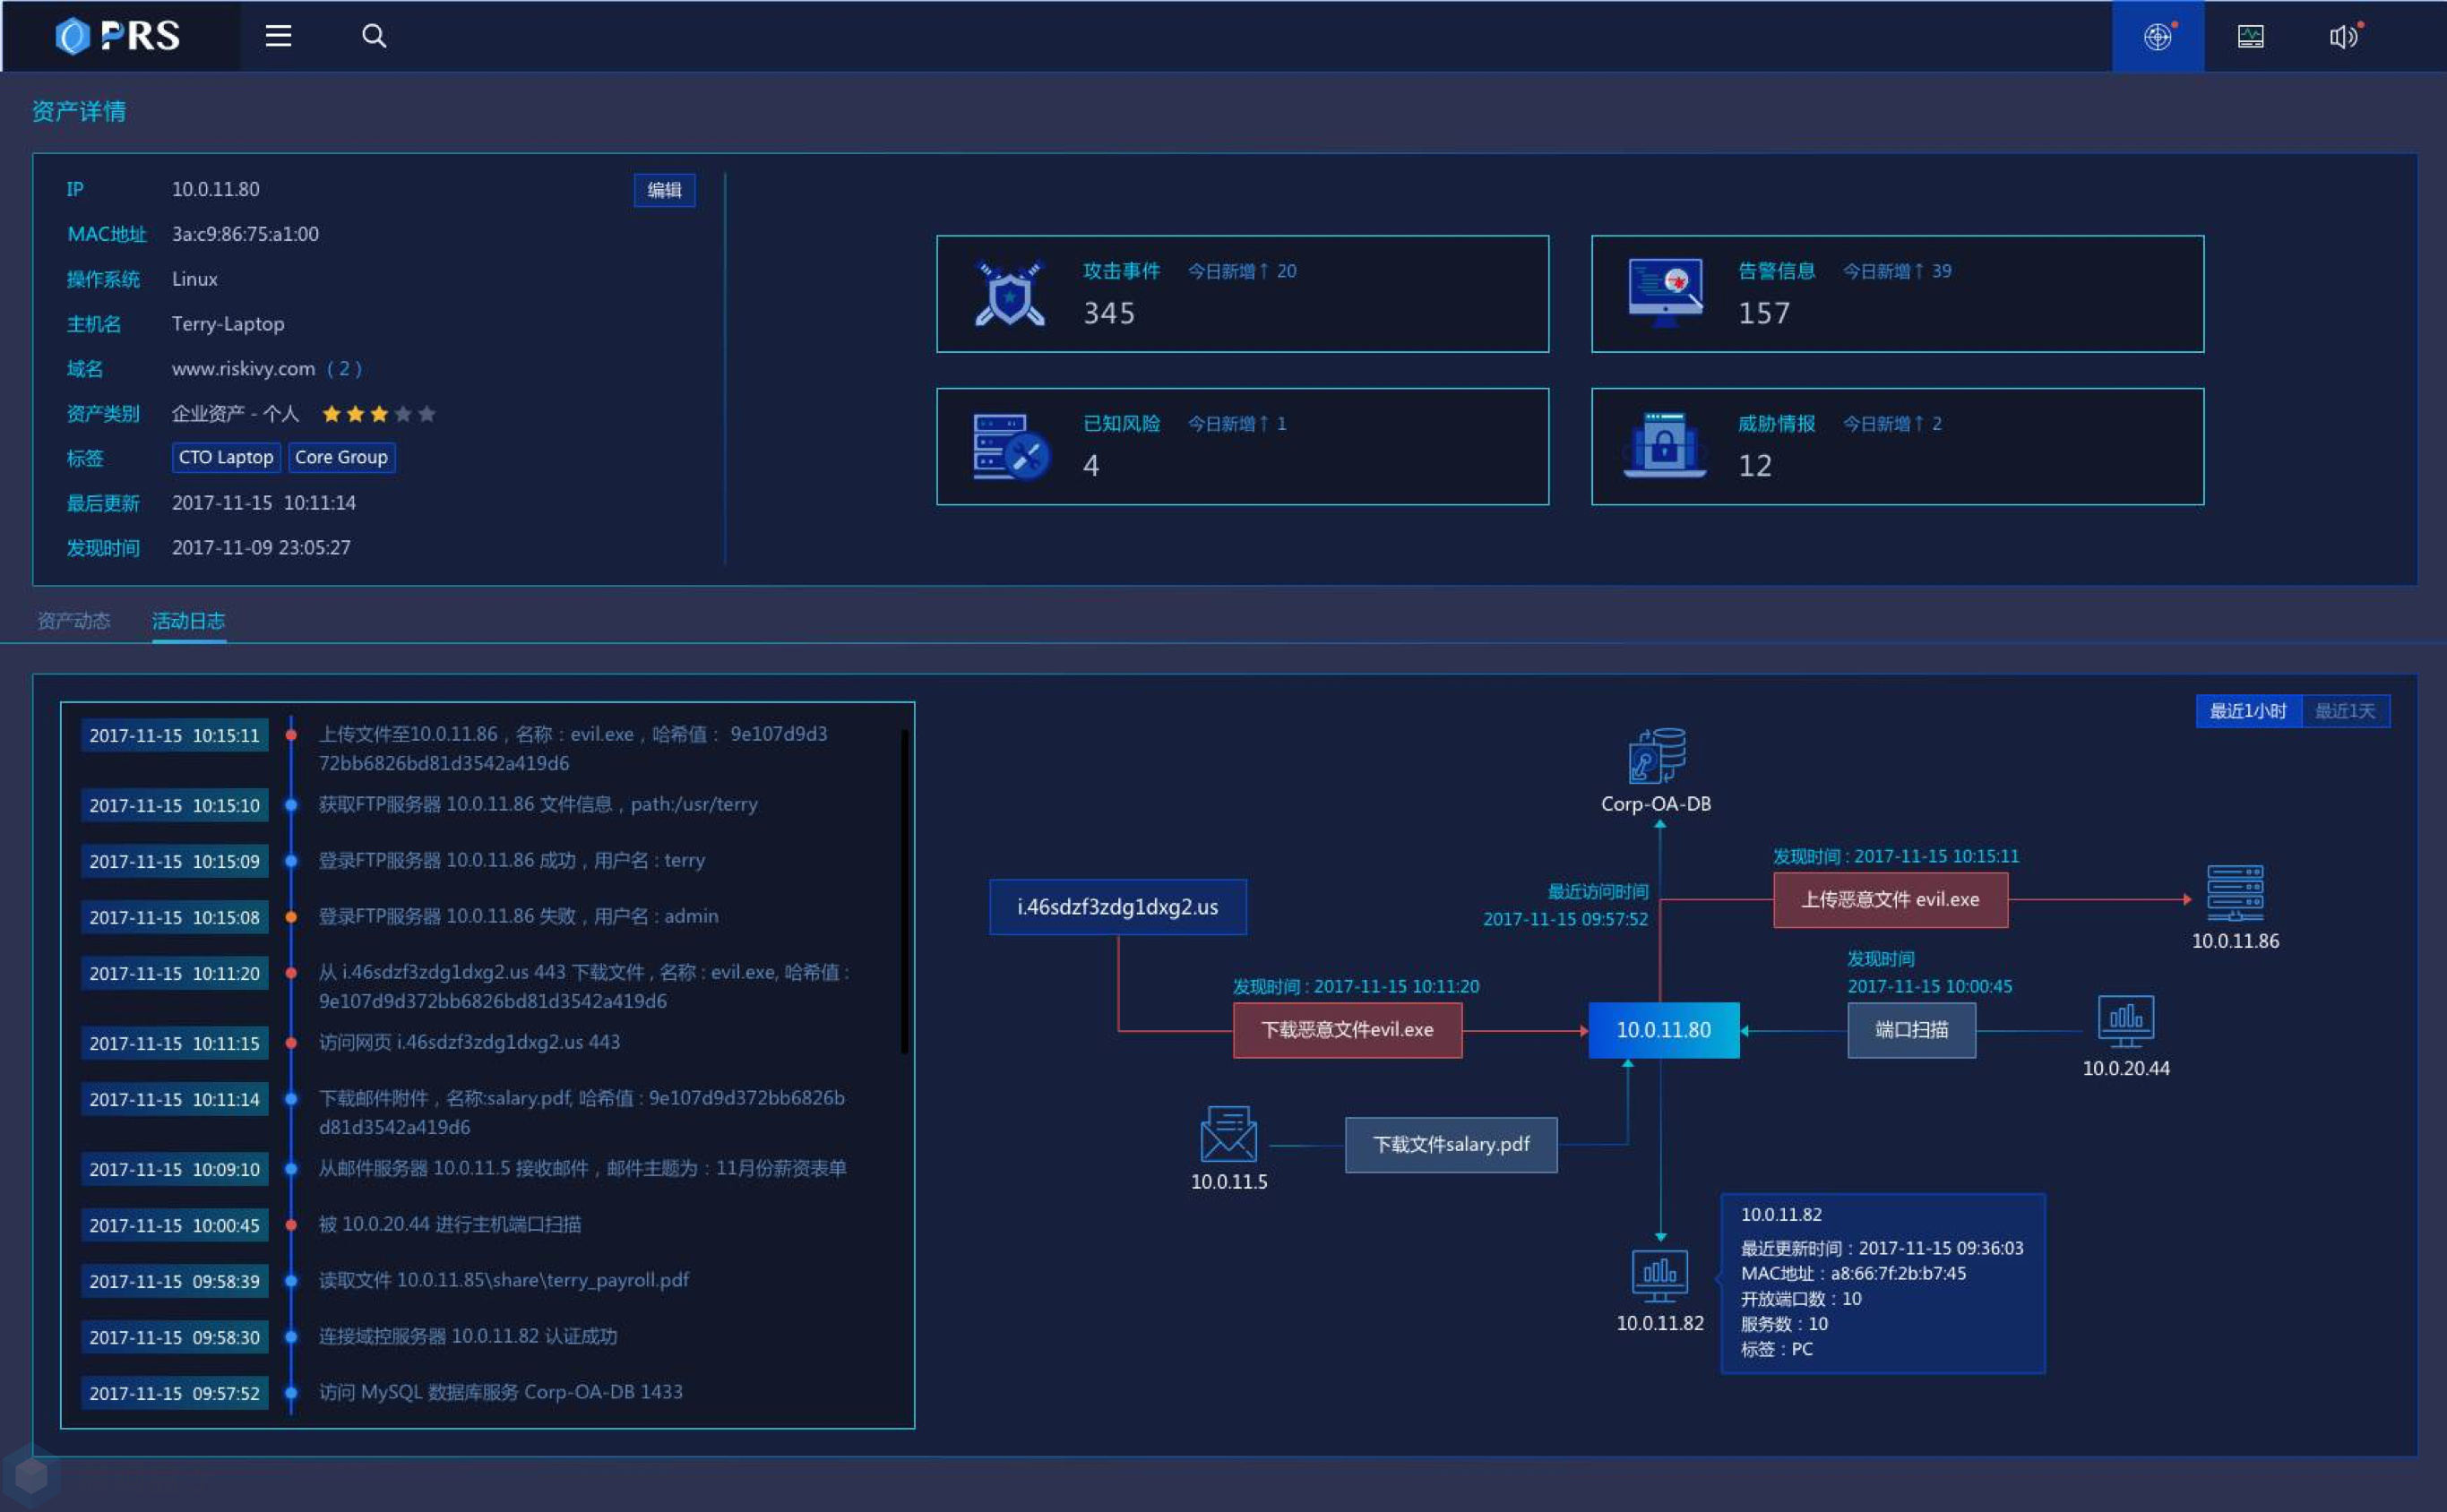
Task: Click the Corp-OA-DB database node icon
Action: coord(1656,756)
